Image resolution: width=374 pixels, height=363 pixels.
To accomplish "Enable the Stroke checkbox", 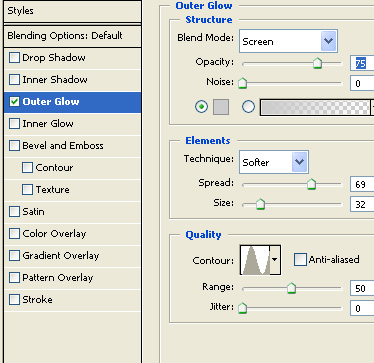I will [14, 299].
